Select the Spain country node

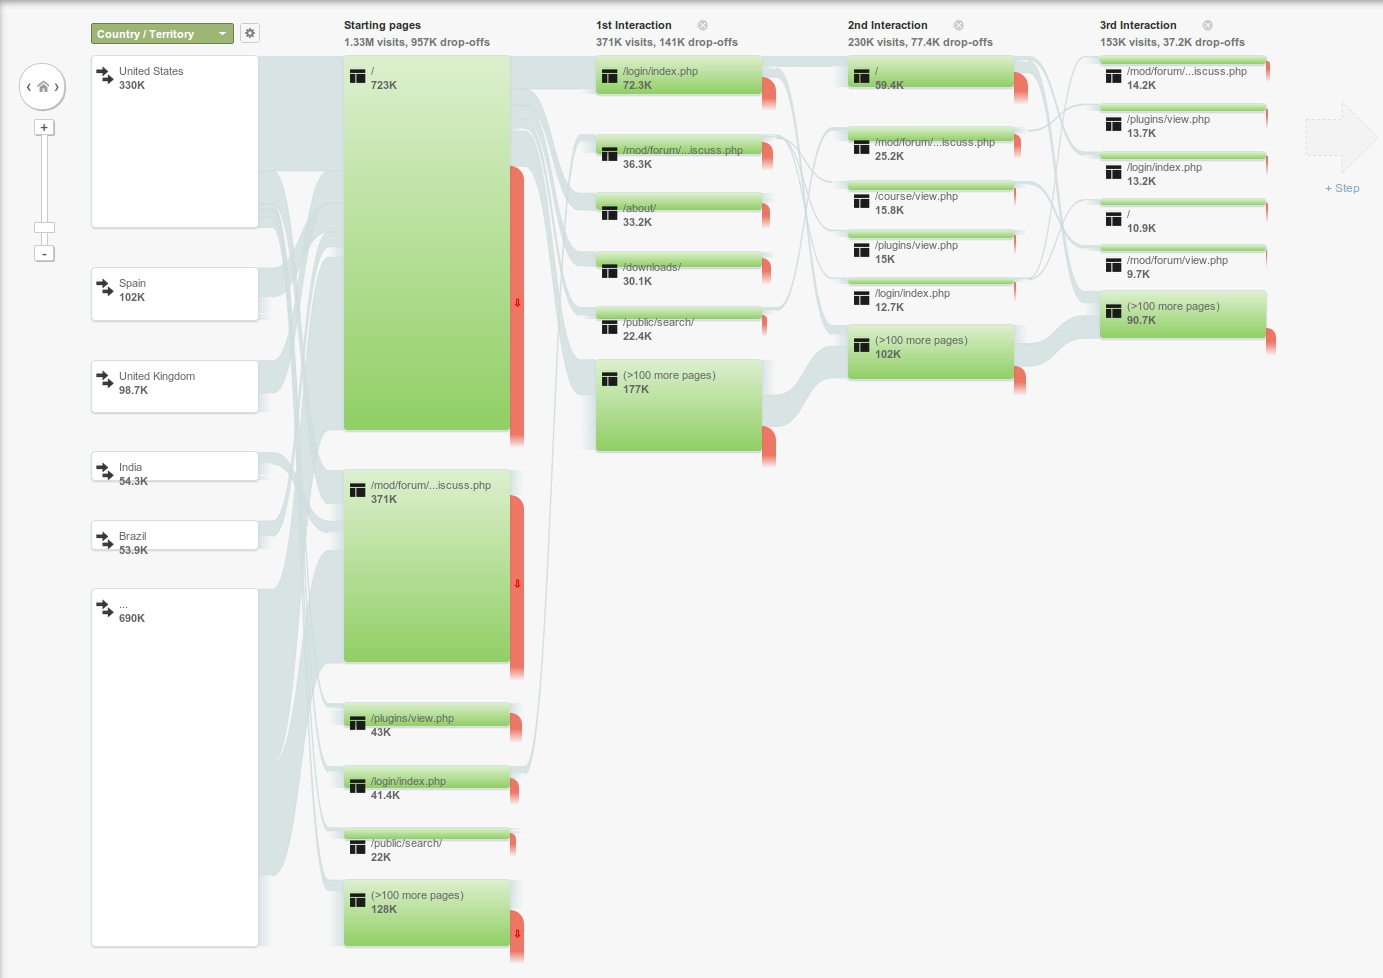[x=175, y=293]
